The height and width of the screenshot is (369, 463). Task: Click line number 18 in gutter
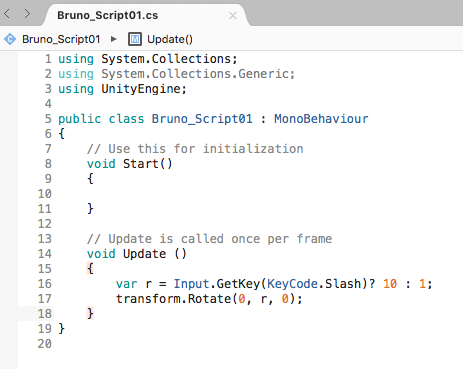coord(45,314)
